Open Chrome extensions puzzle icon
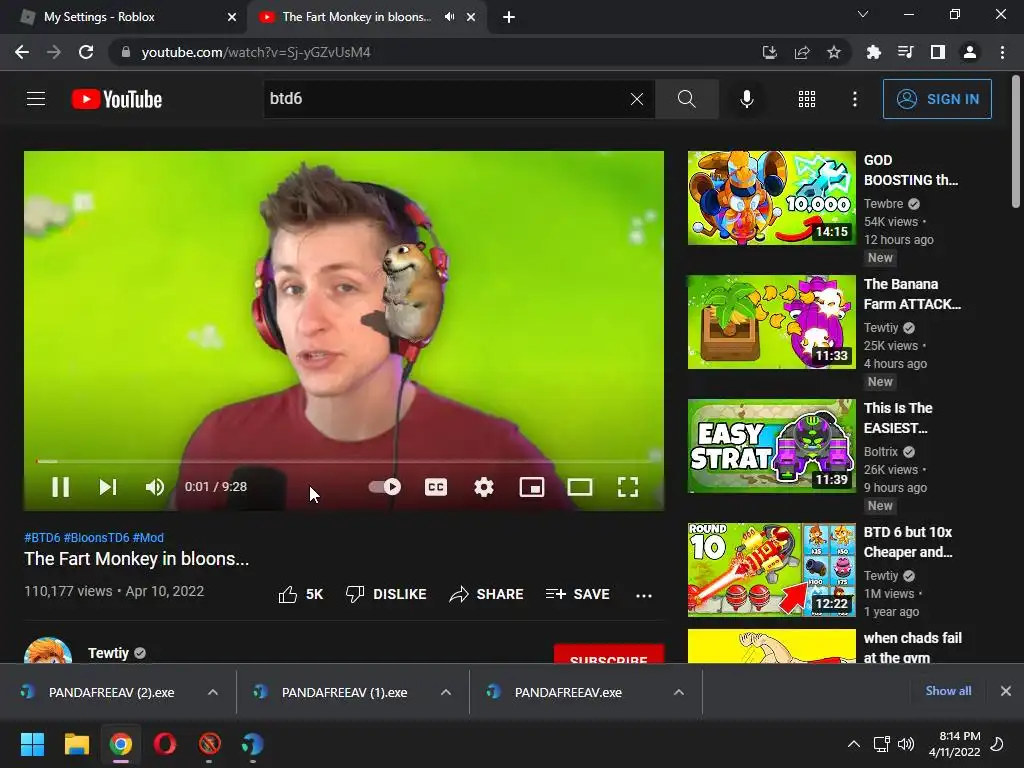The image size is (1024, 768). pyautogui.click(x=873, y=52)
